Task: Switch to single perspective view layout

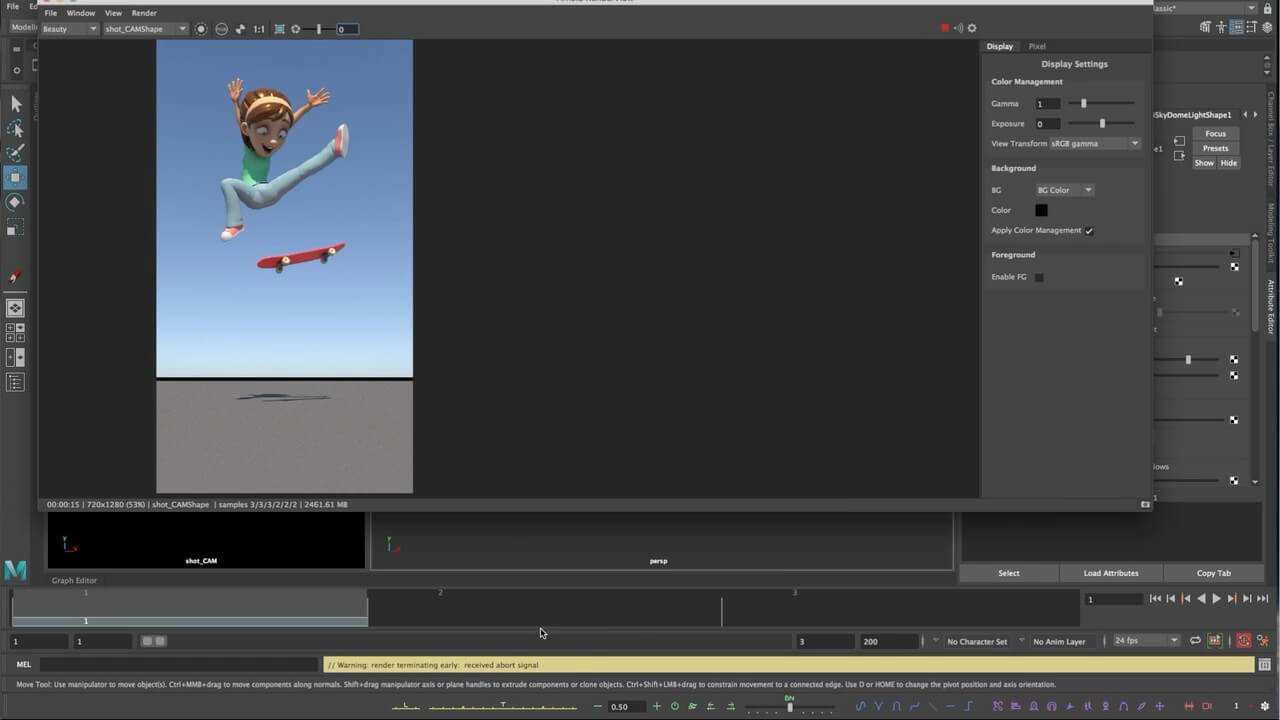Action: coord(16,309)
